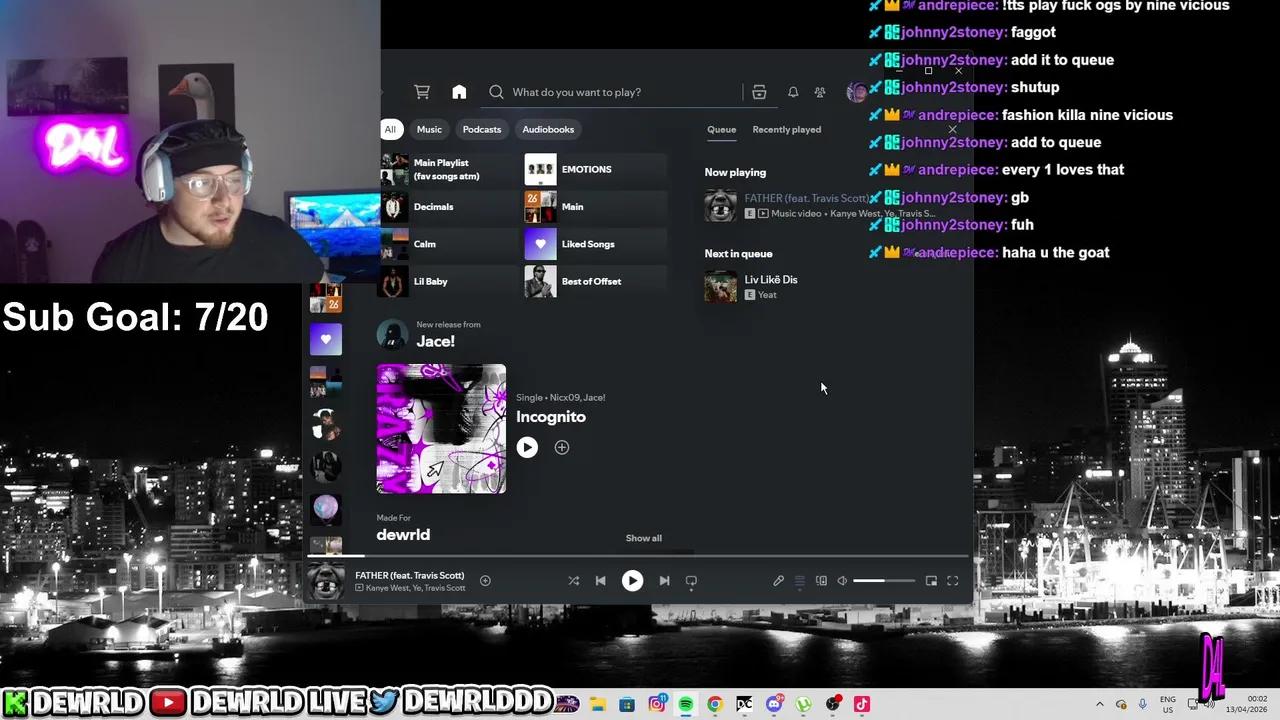Go to Spotify Home
1280x720 pixels.
pyautogui.click(x=459, y=92)
